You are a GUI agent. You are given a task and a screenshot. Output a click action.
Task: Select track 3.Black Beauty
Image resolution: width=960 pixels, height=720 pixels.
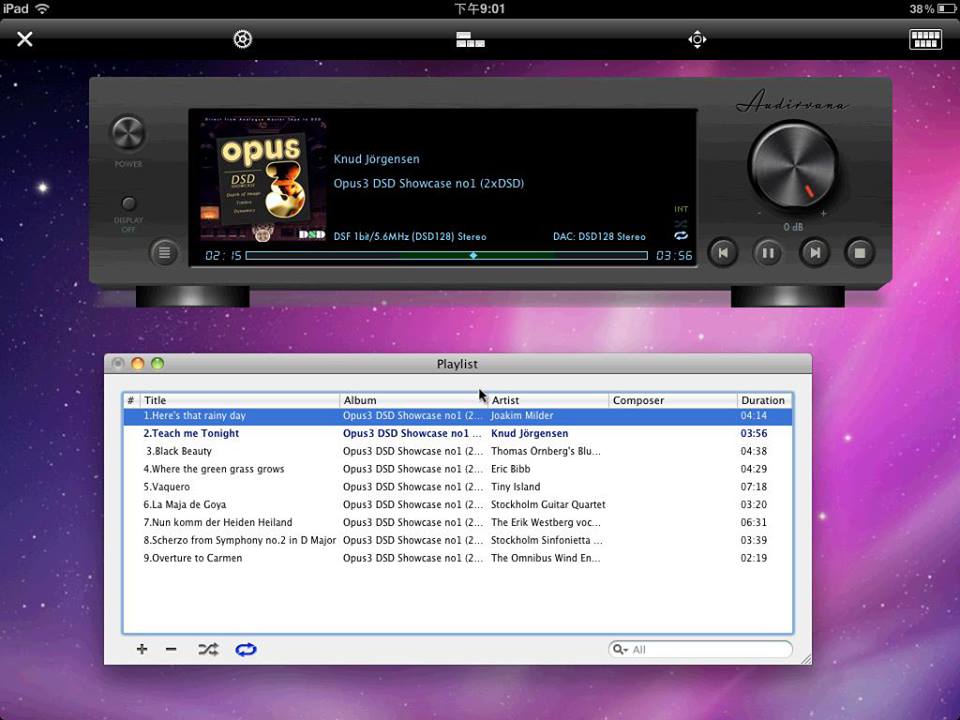pyautogui.click(x=458, y=451)
